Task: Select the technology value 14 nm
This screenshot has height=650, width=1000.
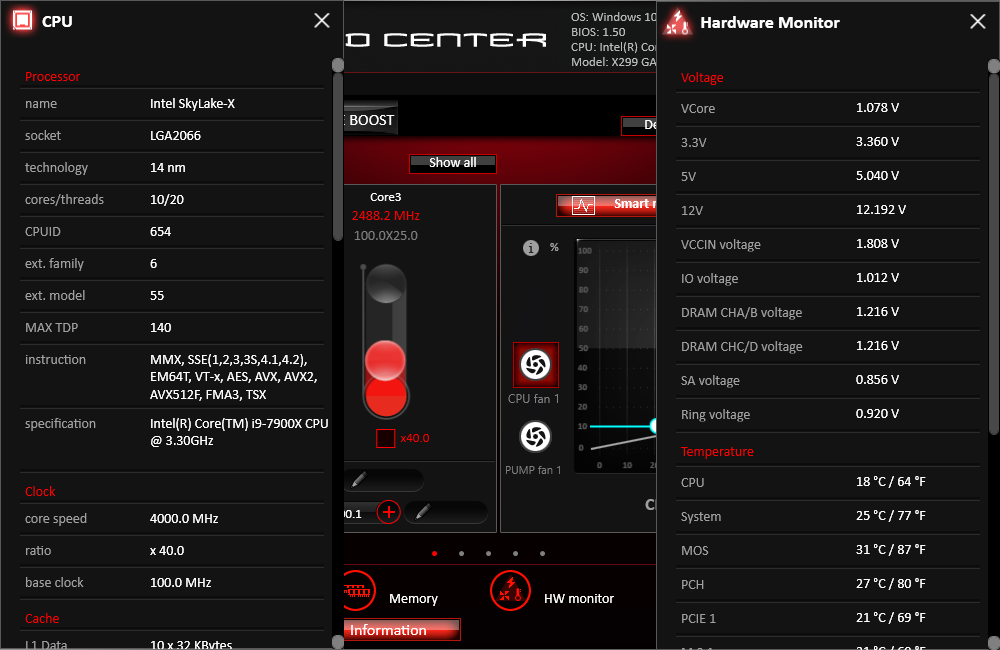Action: click(x=168, y=167)
